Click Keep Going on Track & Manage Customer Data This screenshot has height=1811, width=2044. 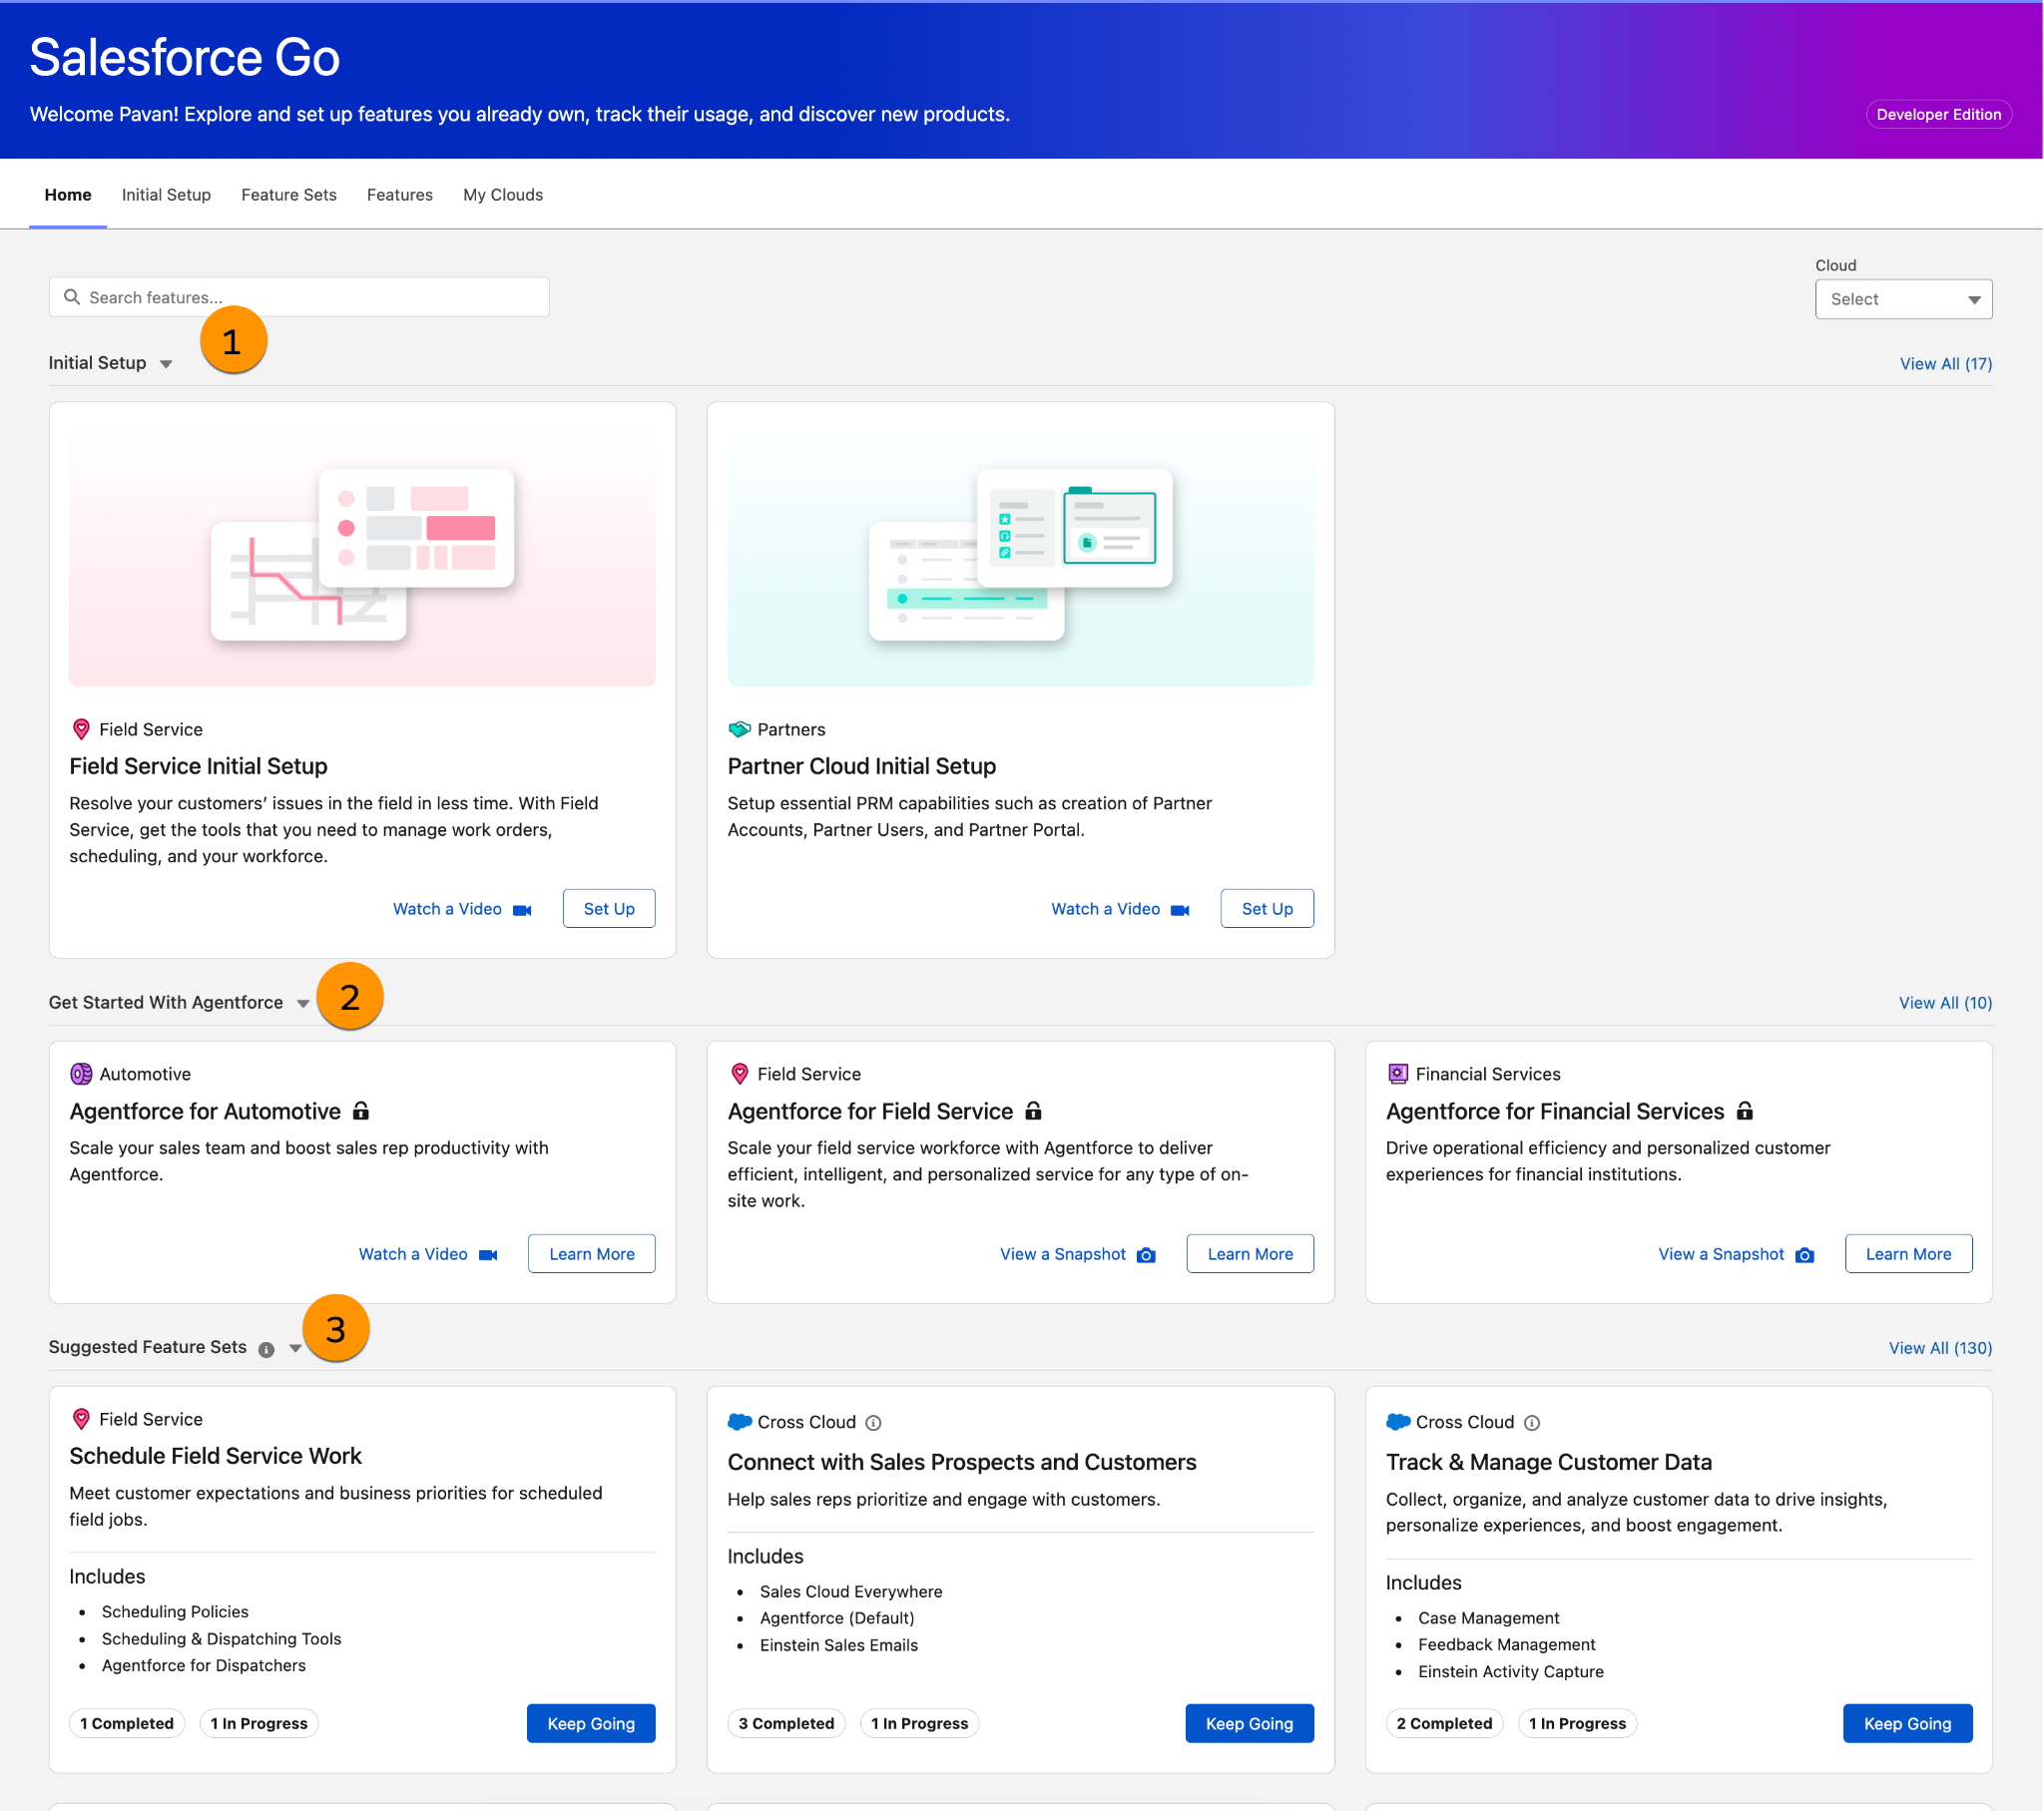[1907, 1723]
